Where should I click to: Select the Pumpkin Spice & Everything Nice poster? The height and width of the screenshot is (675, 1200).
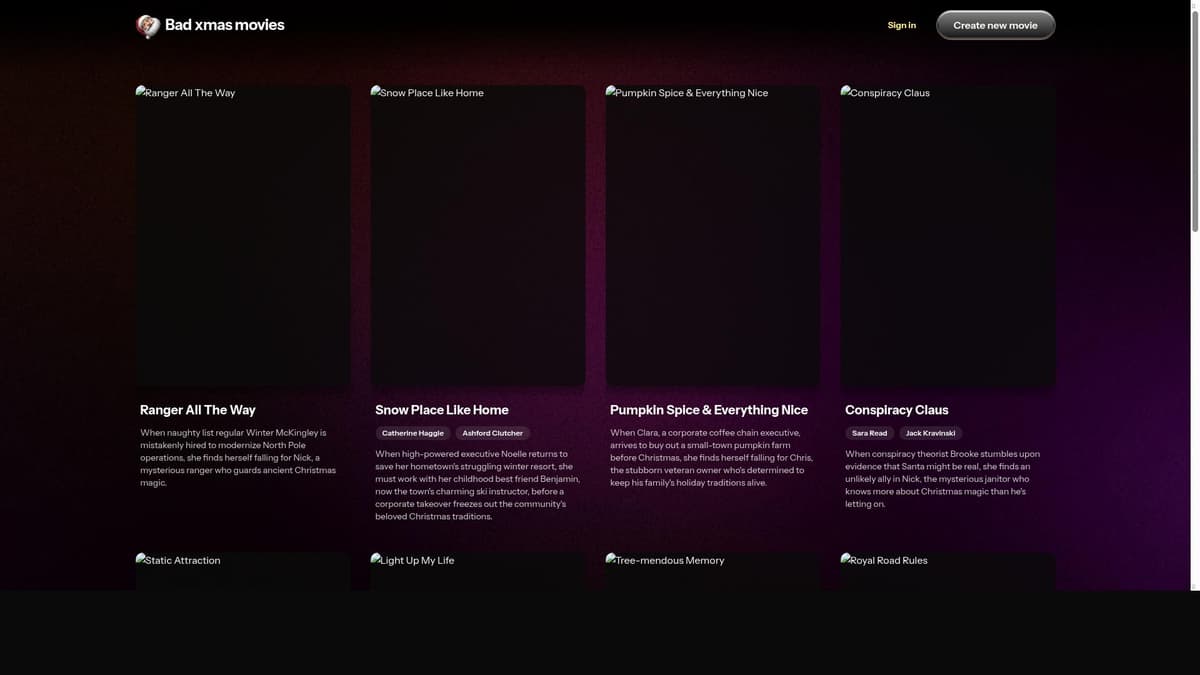click(x=713, y=236)
